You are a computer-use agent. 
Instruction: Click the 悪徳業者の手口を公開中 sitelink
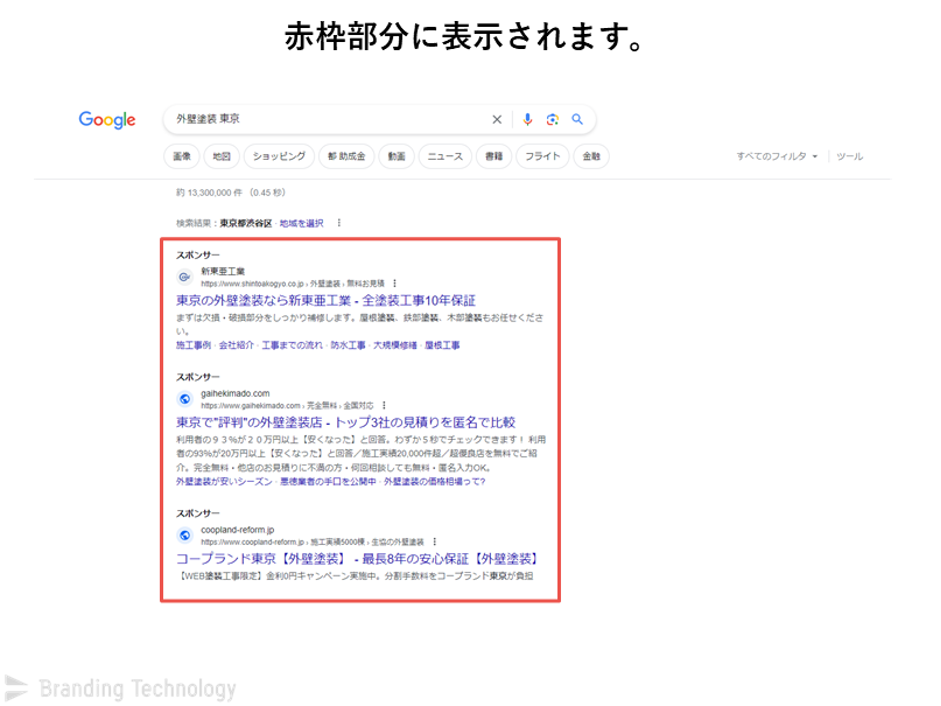[328, 481]
